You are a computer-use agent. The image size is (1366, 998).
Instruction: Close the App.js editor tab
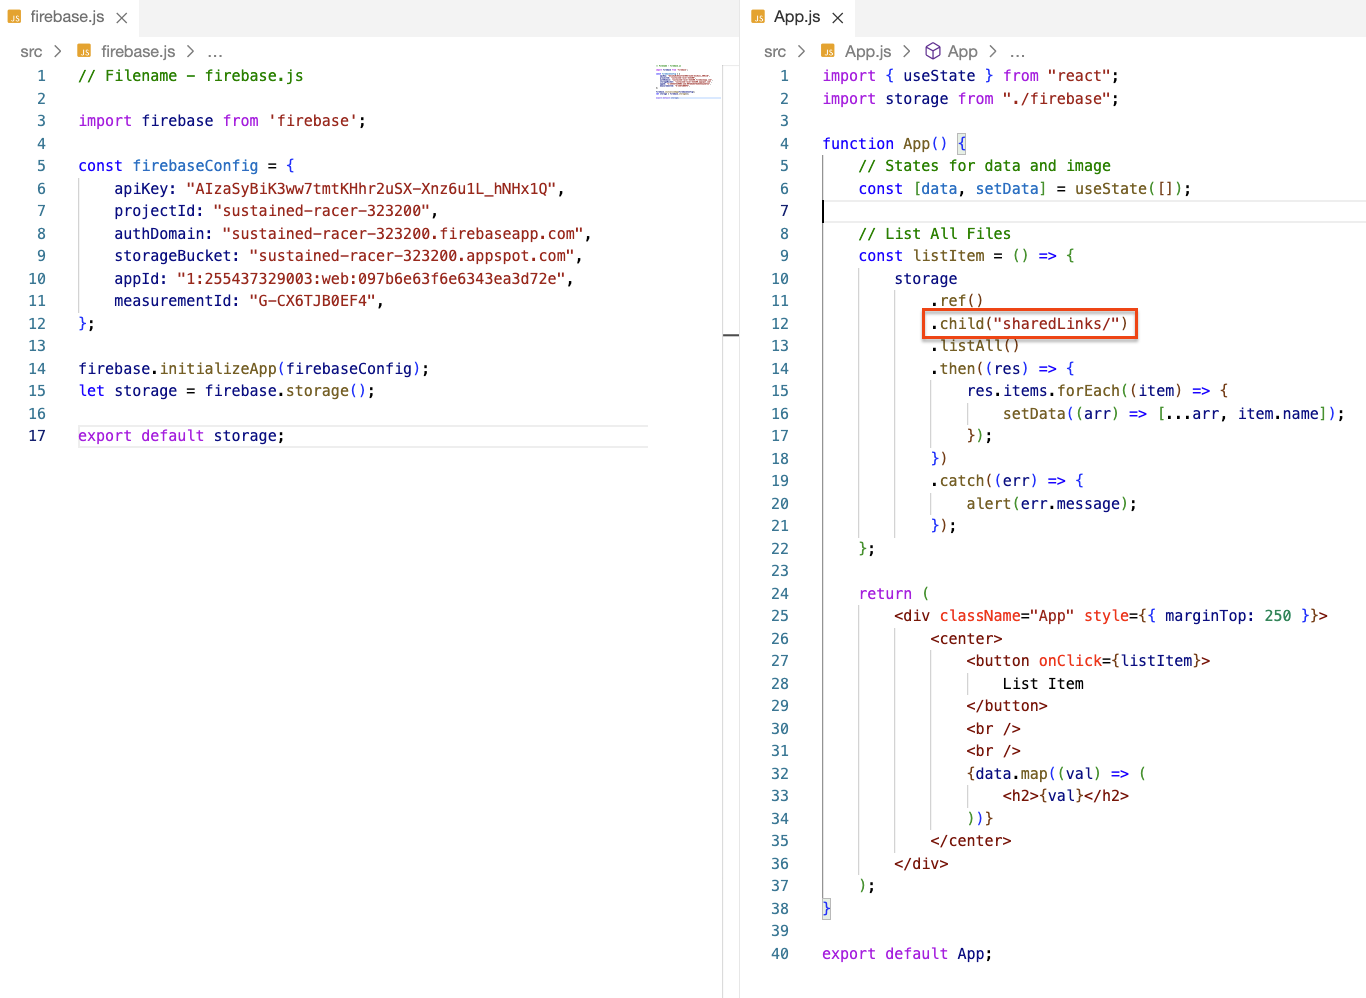coord(838,18)
